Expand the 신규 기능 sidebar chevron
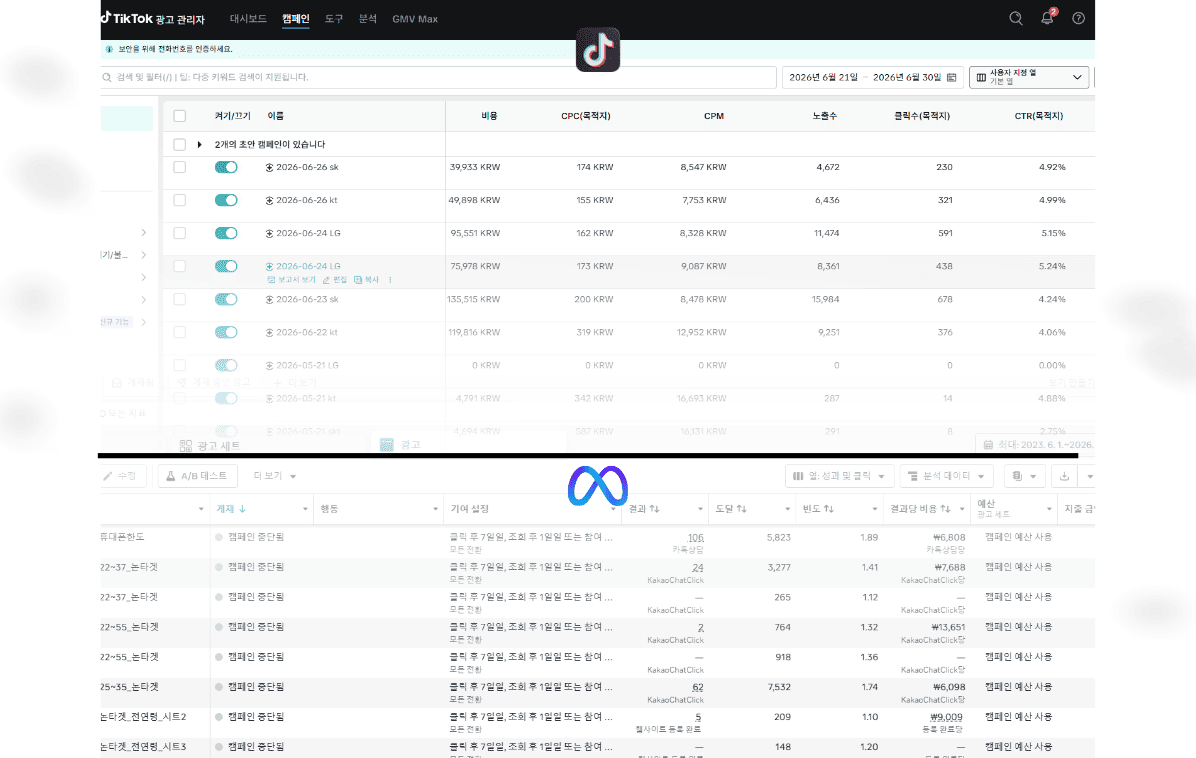Viewport: 1196px width, 758px height. (x=143, y=322)
